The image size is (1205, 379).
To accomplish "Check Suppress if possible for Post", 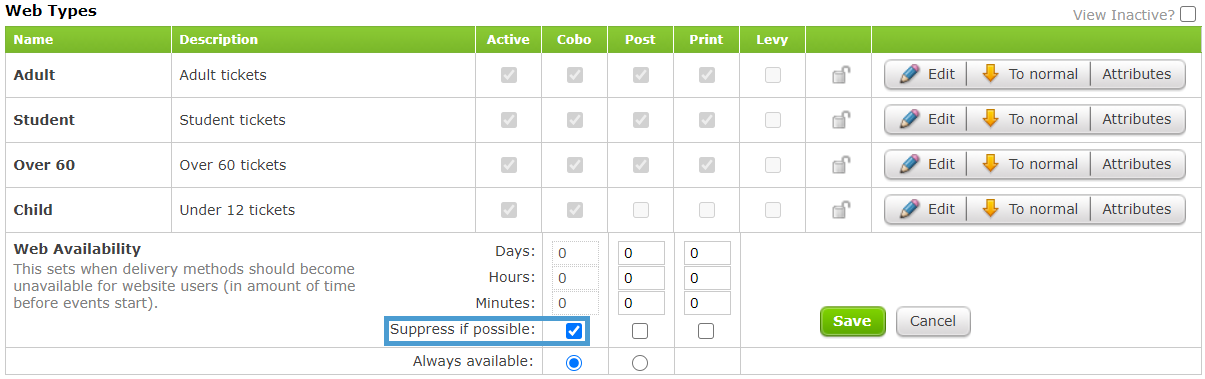I will pos(640,331).
